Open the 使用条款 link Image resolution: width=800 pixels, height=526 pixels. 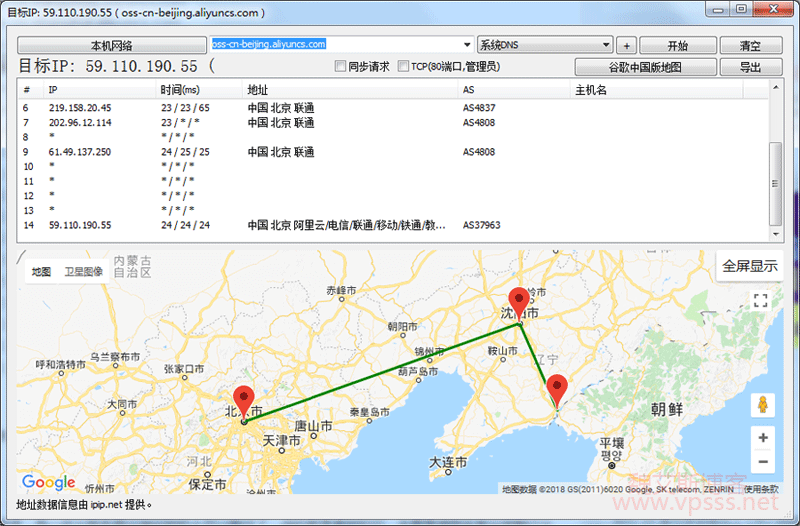[x=761, y=489]
